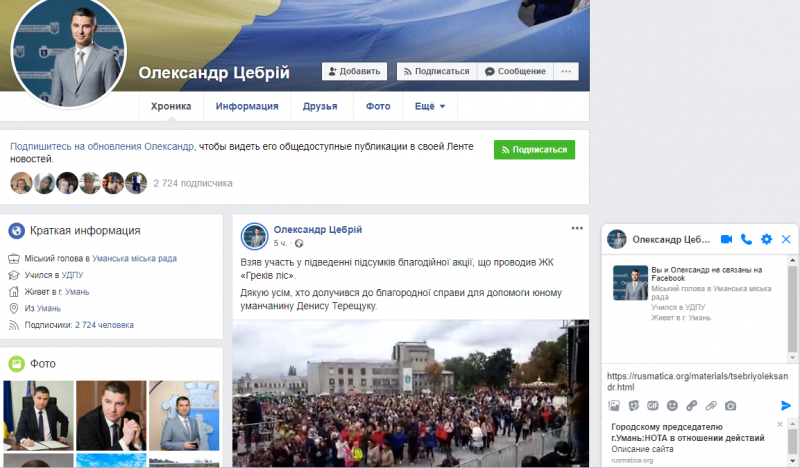Open the three-dot menu on cover
The width and height of the screenshot is (800, 468).
point(566,71)
